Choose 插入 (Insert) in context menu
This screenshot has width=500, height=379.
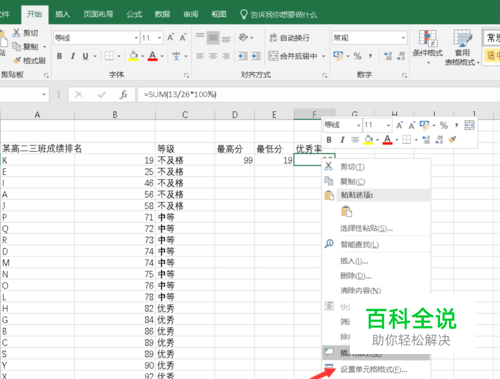coord(376,261)
